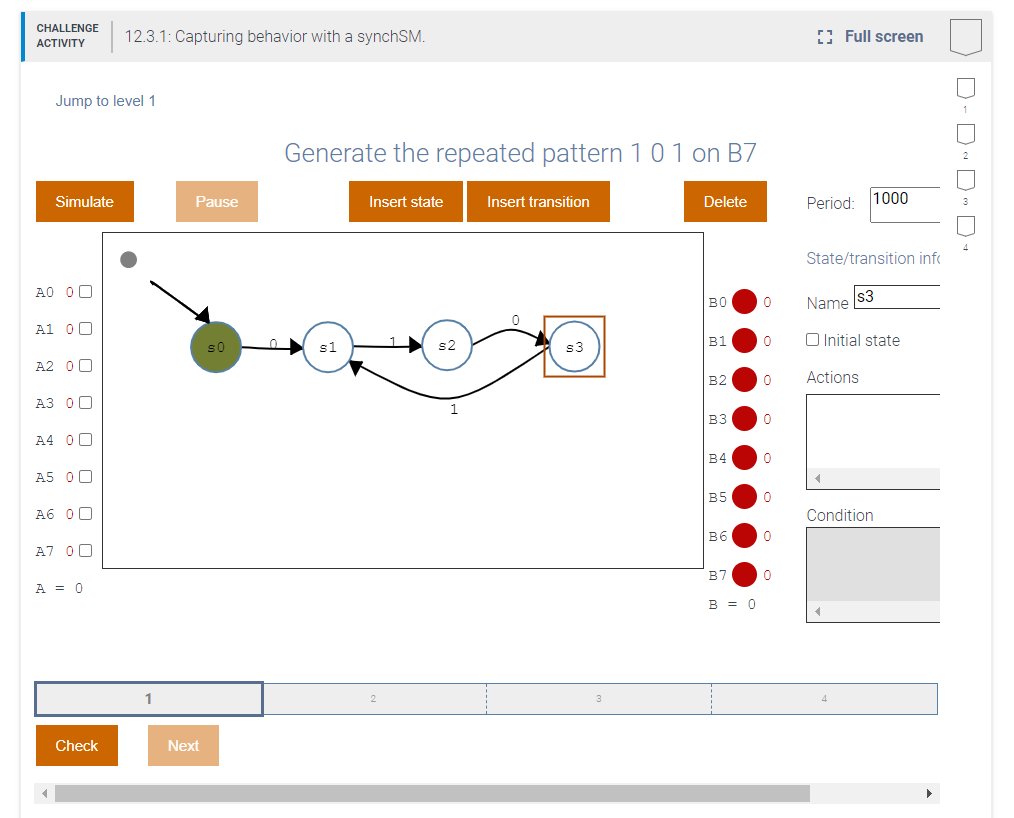Viewport: 1014px width, 818px height.
Task: Select the s2 to s3 transition label 0
Action: 515,320
